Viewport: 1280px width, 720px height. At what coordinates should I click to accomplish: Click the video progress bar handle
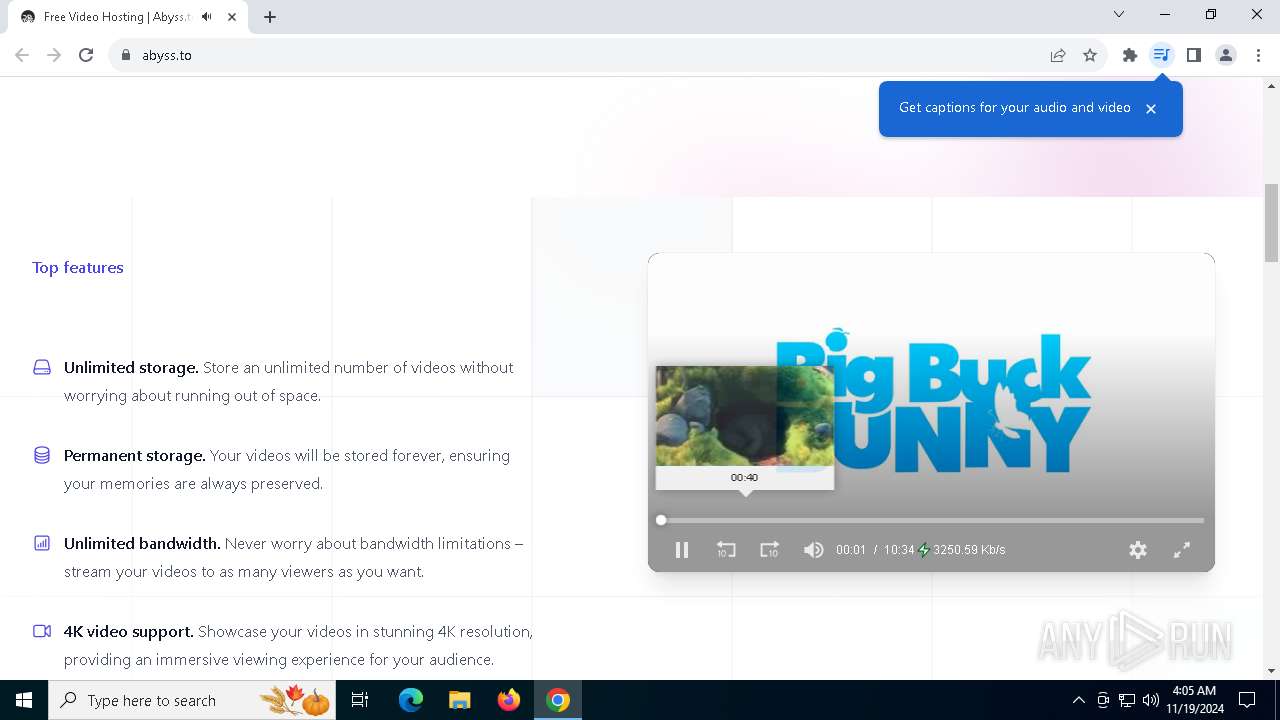pyautogui.click(x=661, y=520)
